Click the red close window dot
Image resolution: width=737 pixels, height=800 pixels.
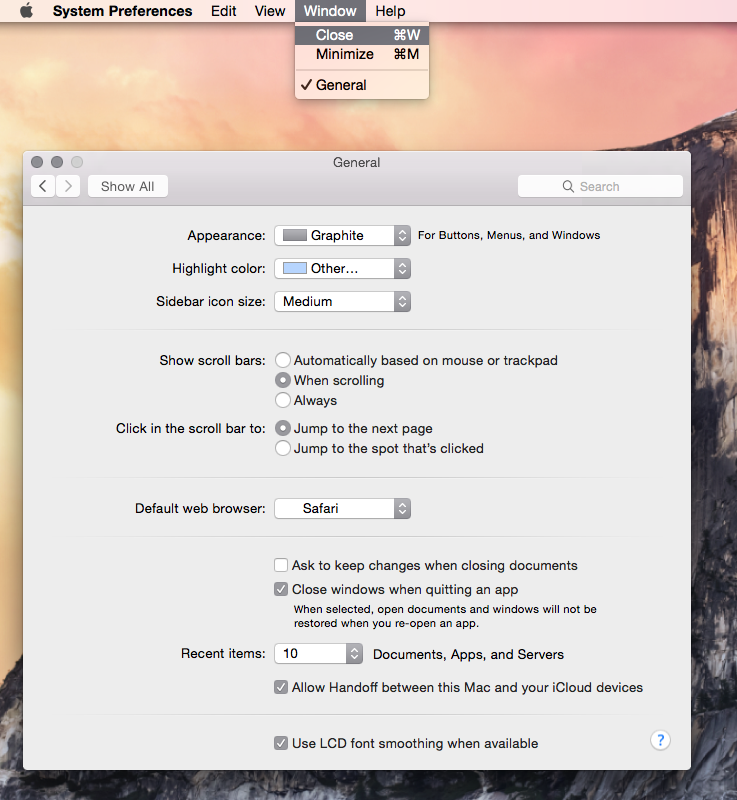tap(37, 162)
